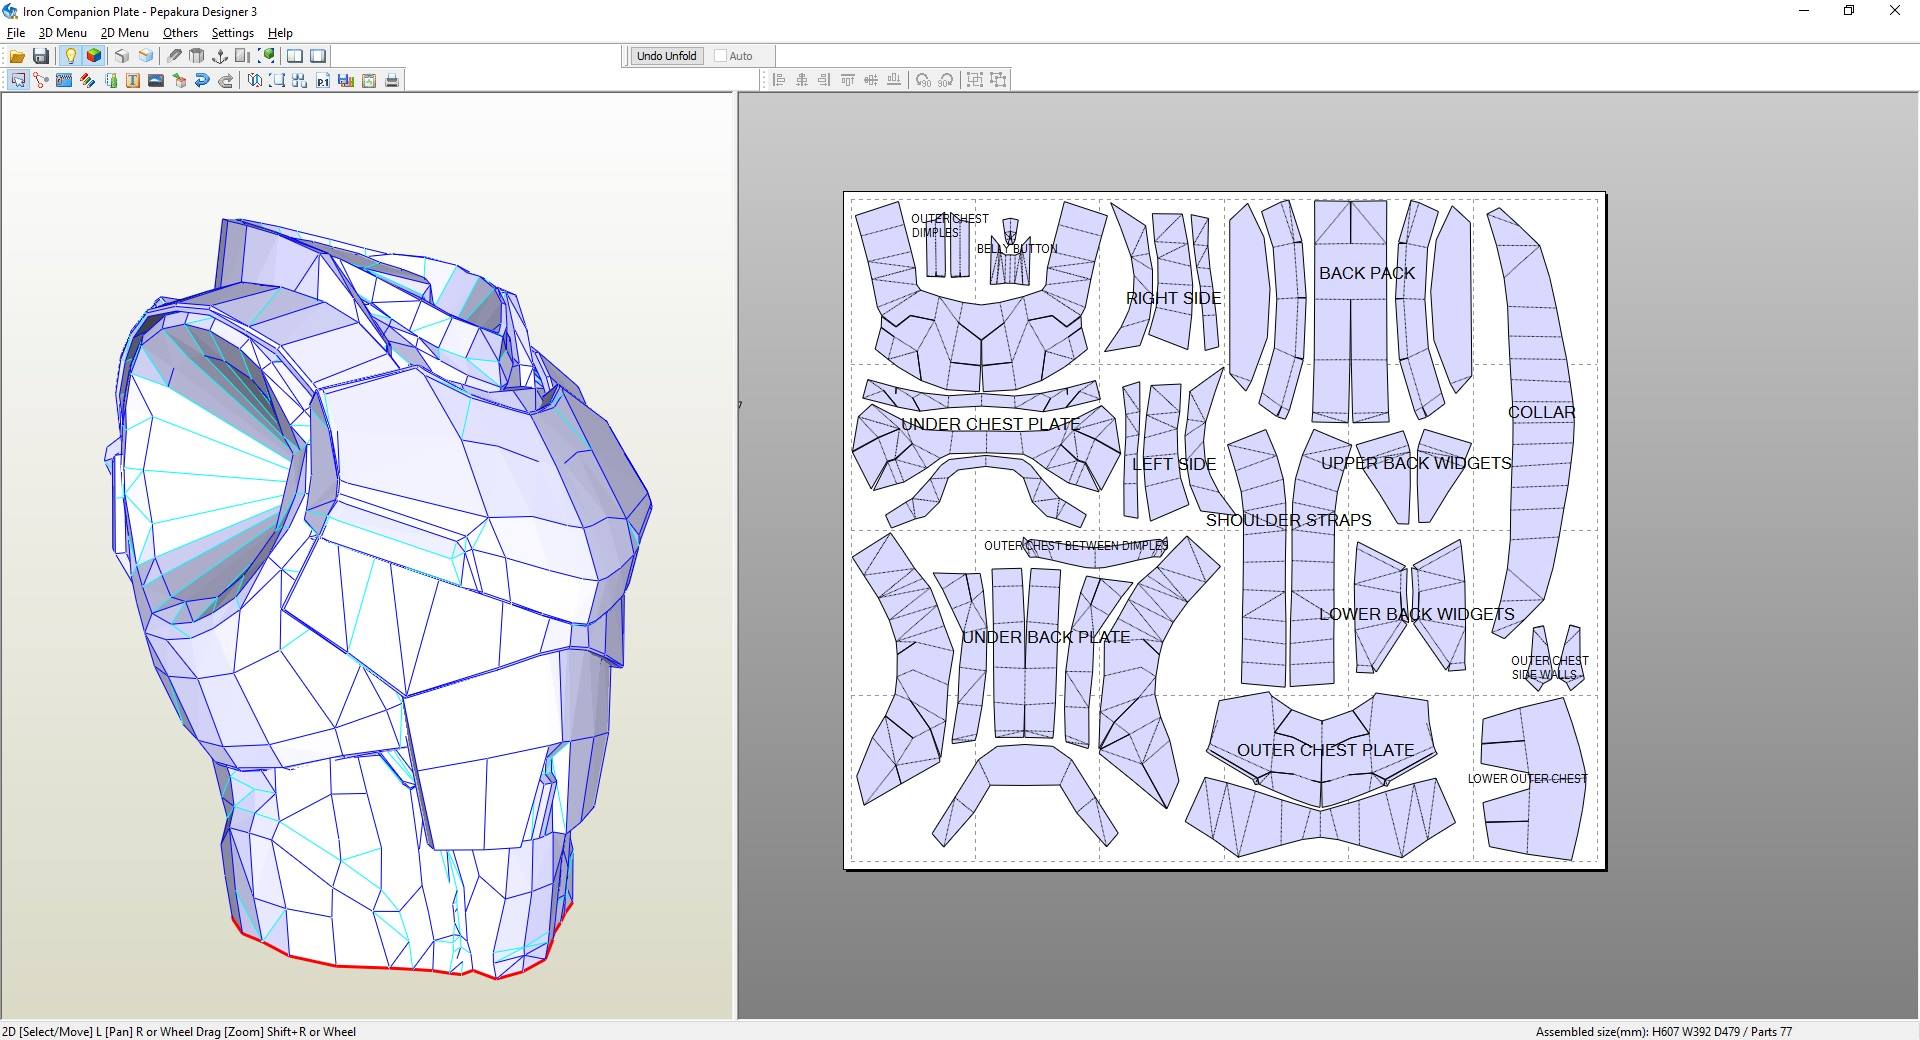Select the UPPER BACK WIDGETS label

coord(1416,463)
